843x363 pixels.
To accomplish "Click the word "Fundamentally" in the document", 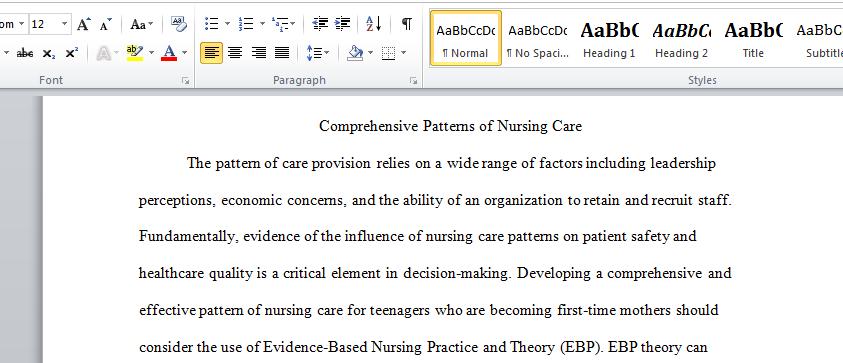I will 188,237.
